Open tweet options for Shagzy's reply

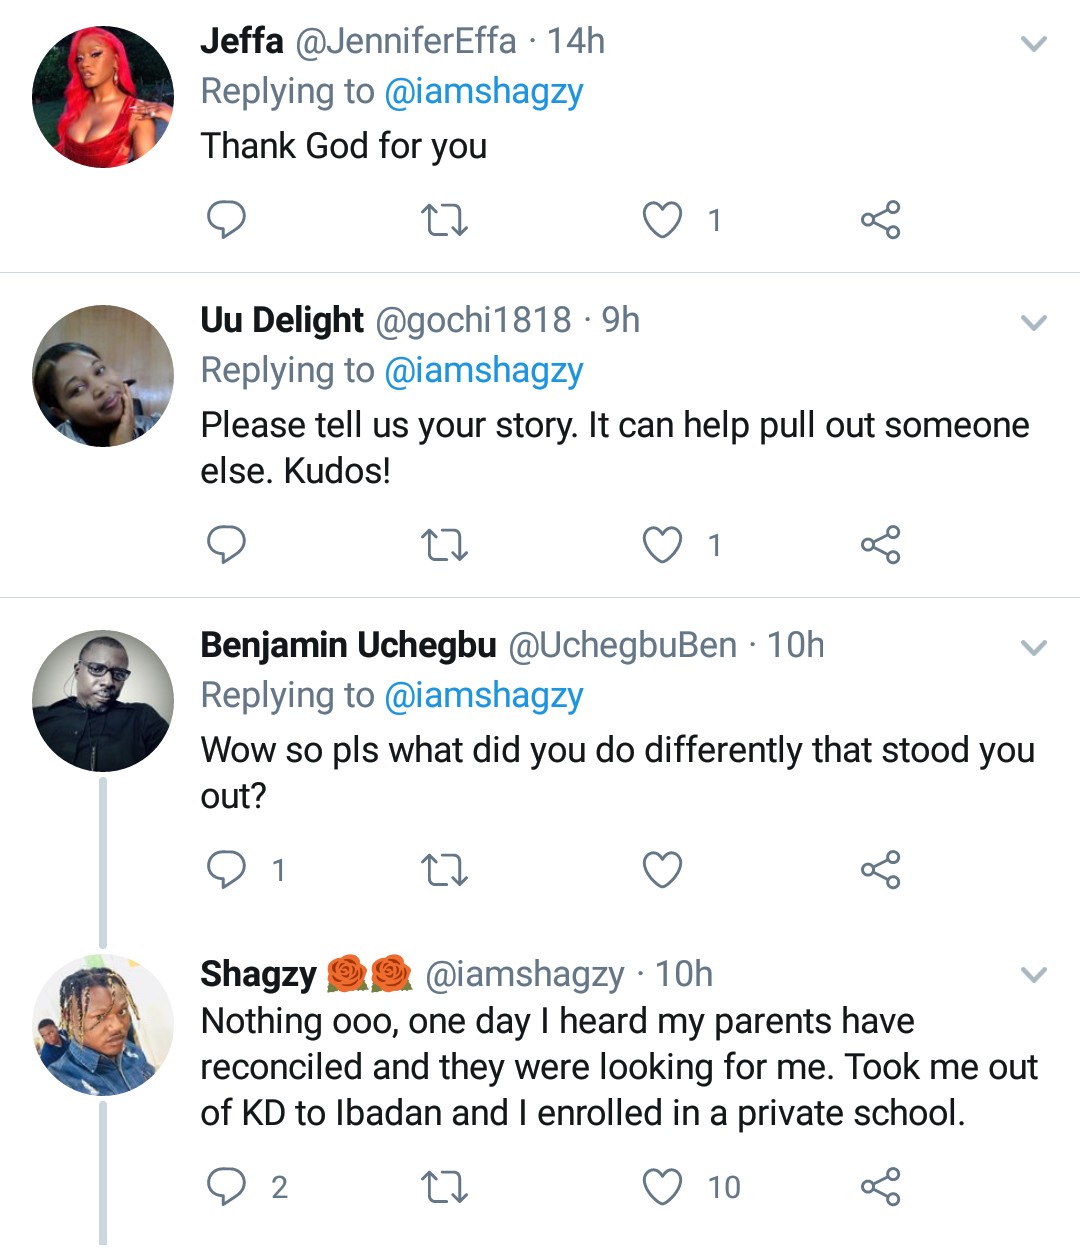pos(1033,975)
